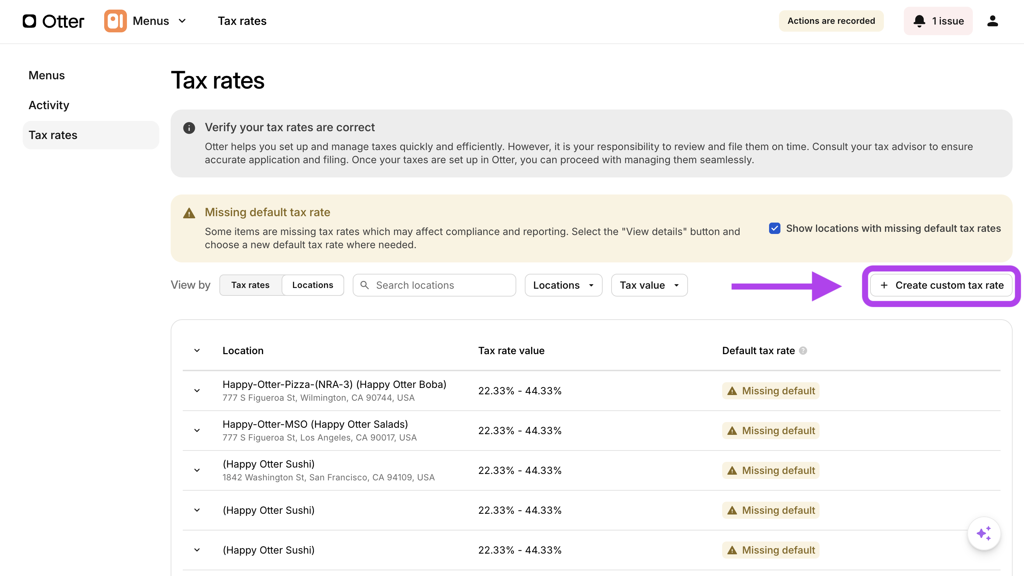The image size is (1024, 576).
Task: Switch view to Tax rates toggle
Action: [250, 285]
